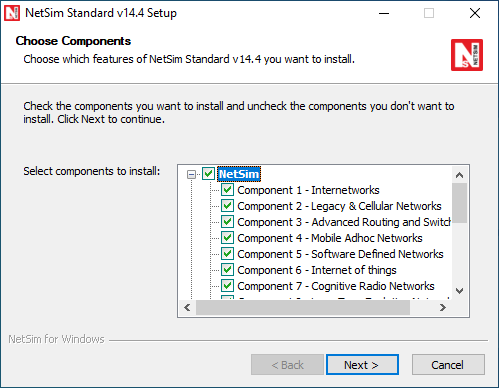Uncheck Component 3 - Advanced Routing checkbox
The image size is (499, 388).
click(227, 222)
